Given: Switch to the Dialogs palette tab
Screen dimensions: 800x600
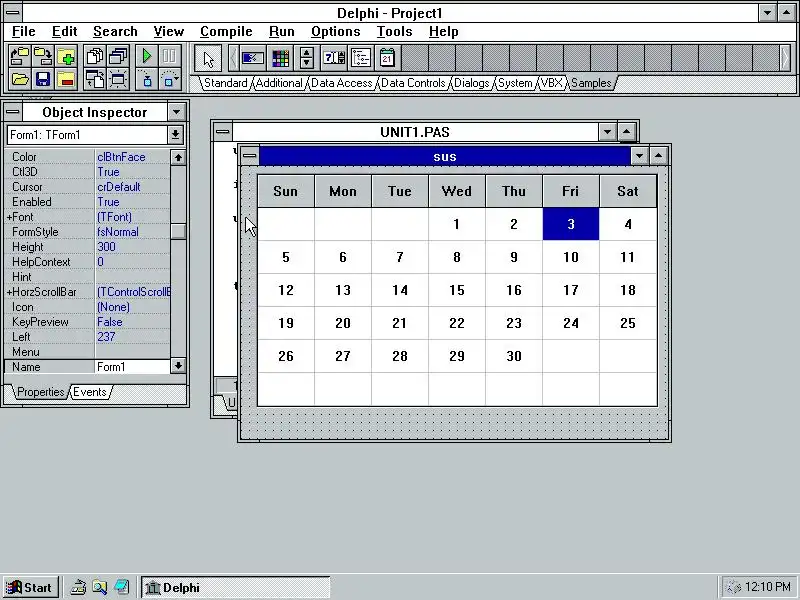Looking at the screenshot, I should 471,83.
